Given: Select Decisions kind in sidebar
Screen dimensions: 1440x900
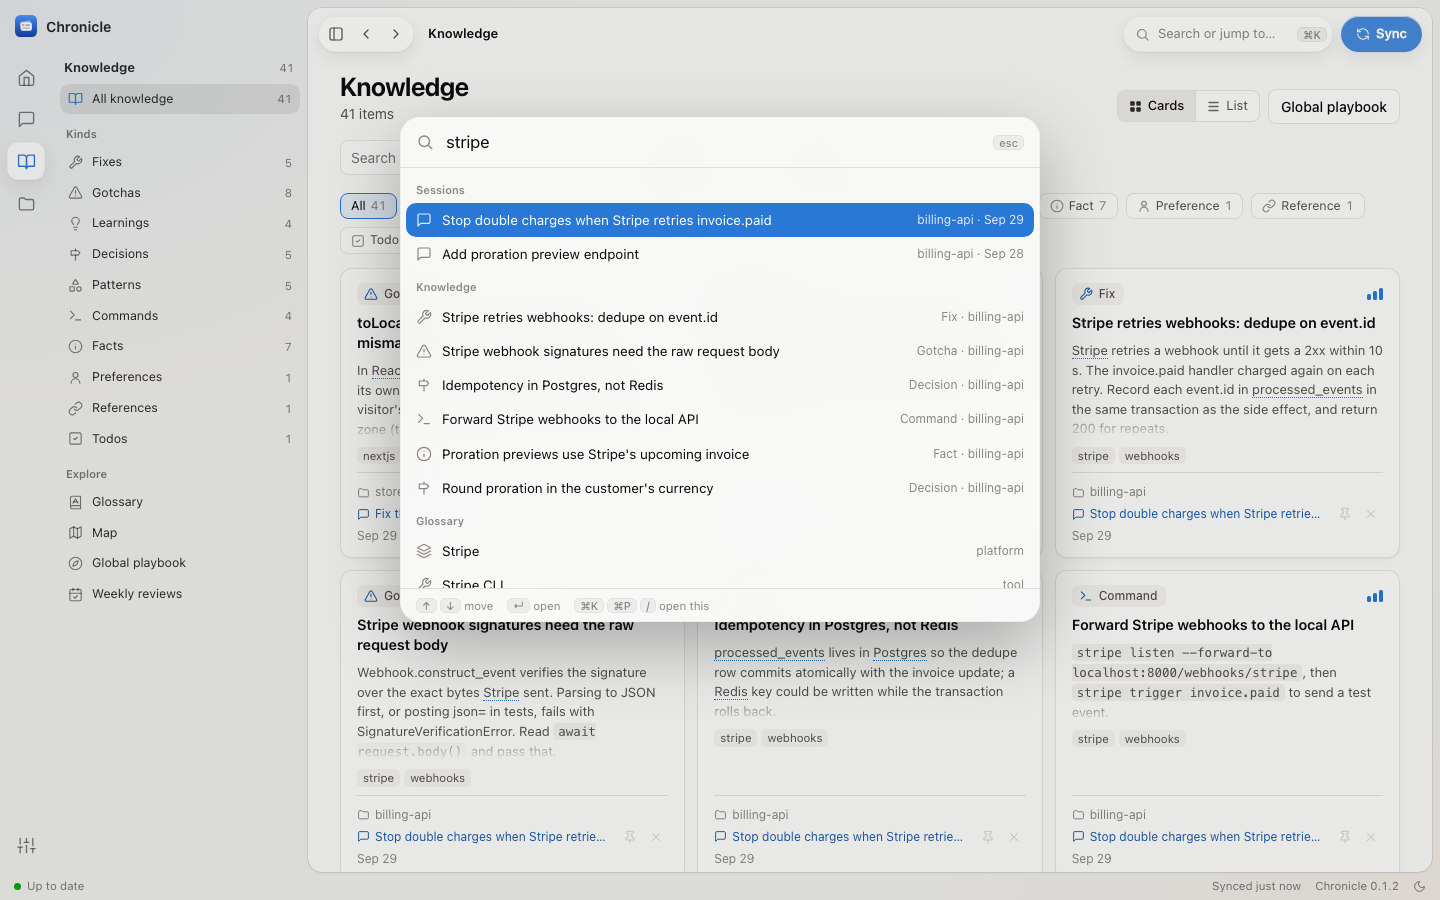Looking at the screenshot, I should [180, 254].
